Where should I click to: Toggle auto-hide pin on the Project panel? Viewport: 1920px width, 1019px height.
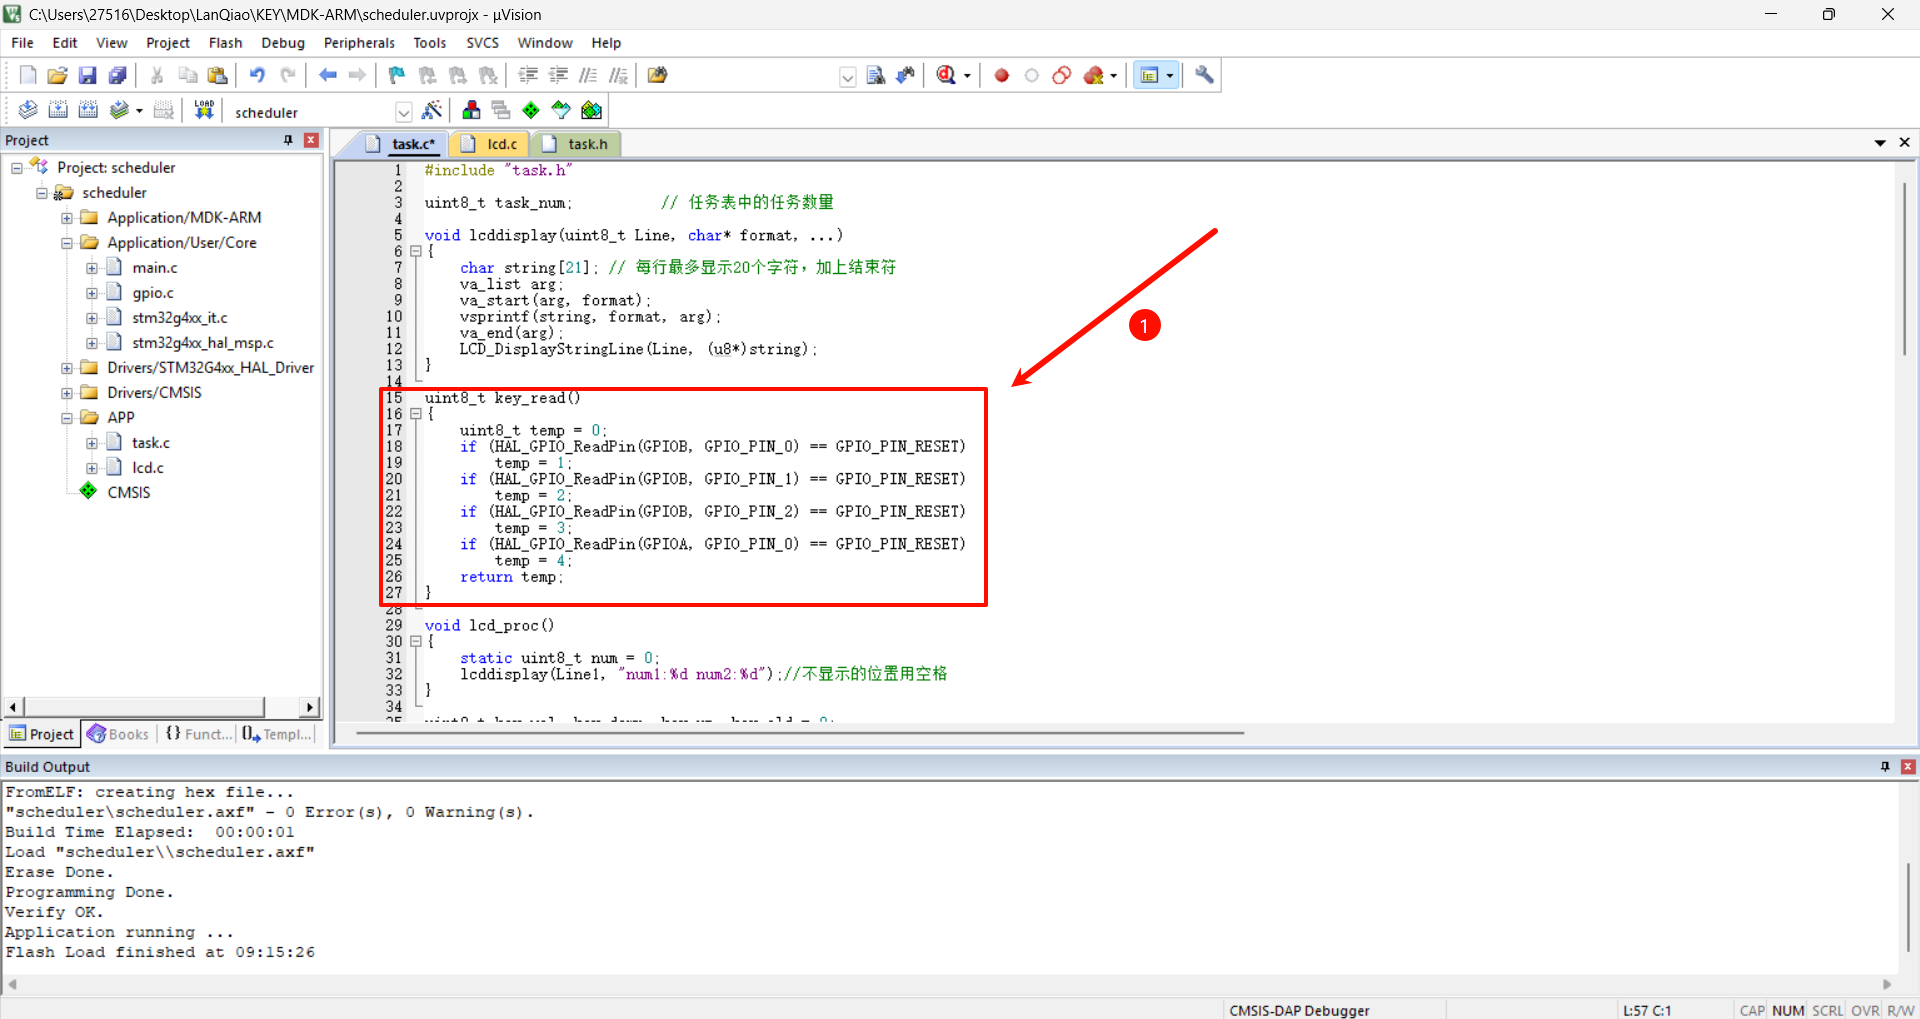pos(288,140)
